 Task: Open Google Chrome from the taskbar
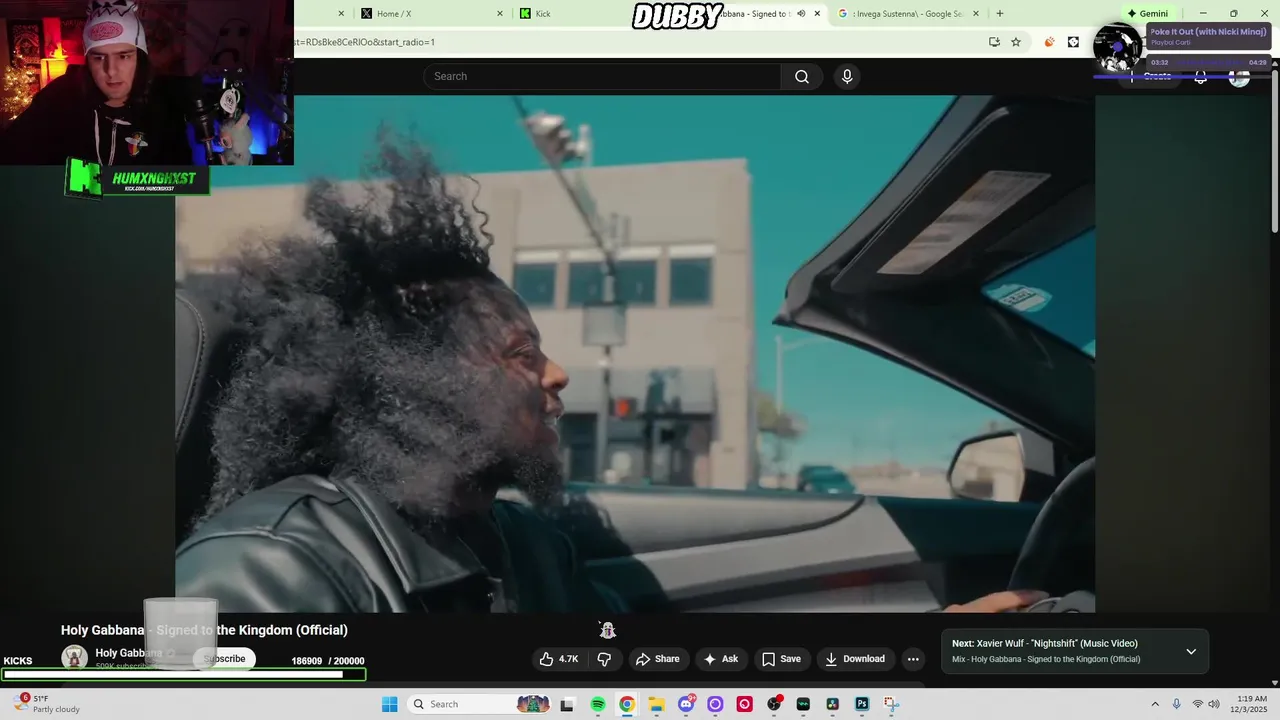coord(627,704)
